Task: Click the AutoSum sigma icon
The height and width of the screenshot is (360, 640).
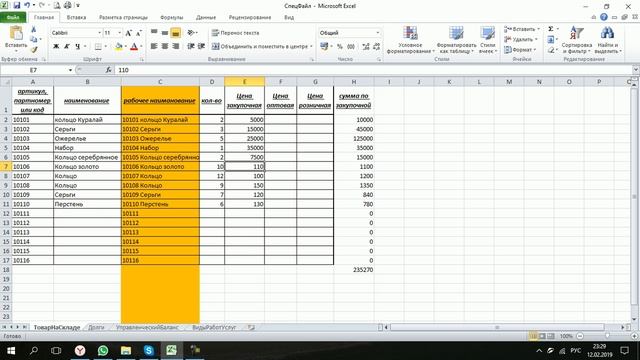Action: 551,29
